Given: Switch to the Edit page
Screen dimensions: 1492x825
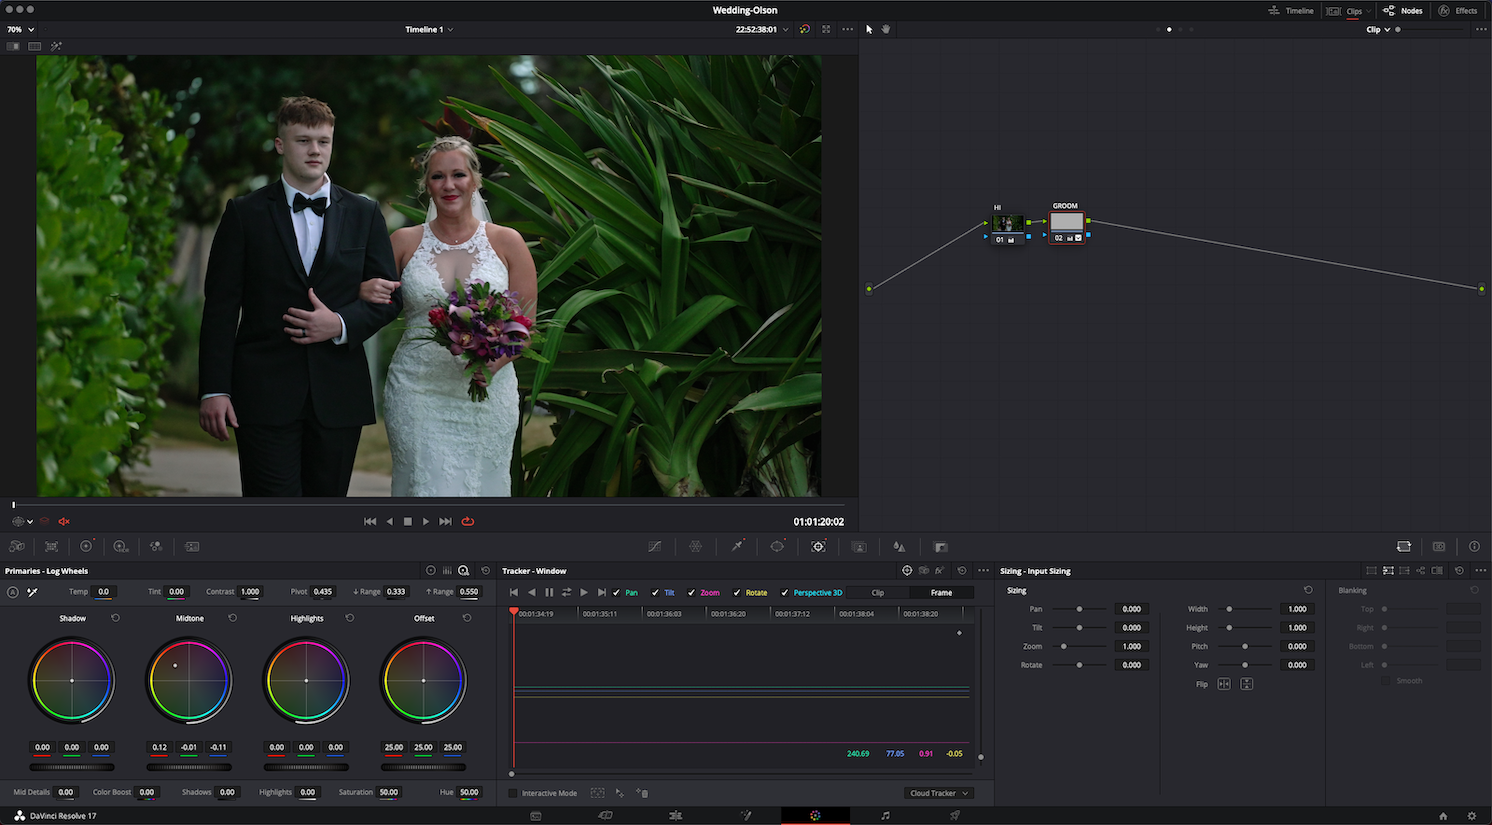Looking at the screenshot, I should 675,816.
